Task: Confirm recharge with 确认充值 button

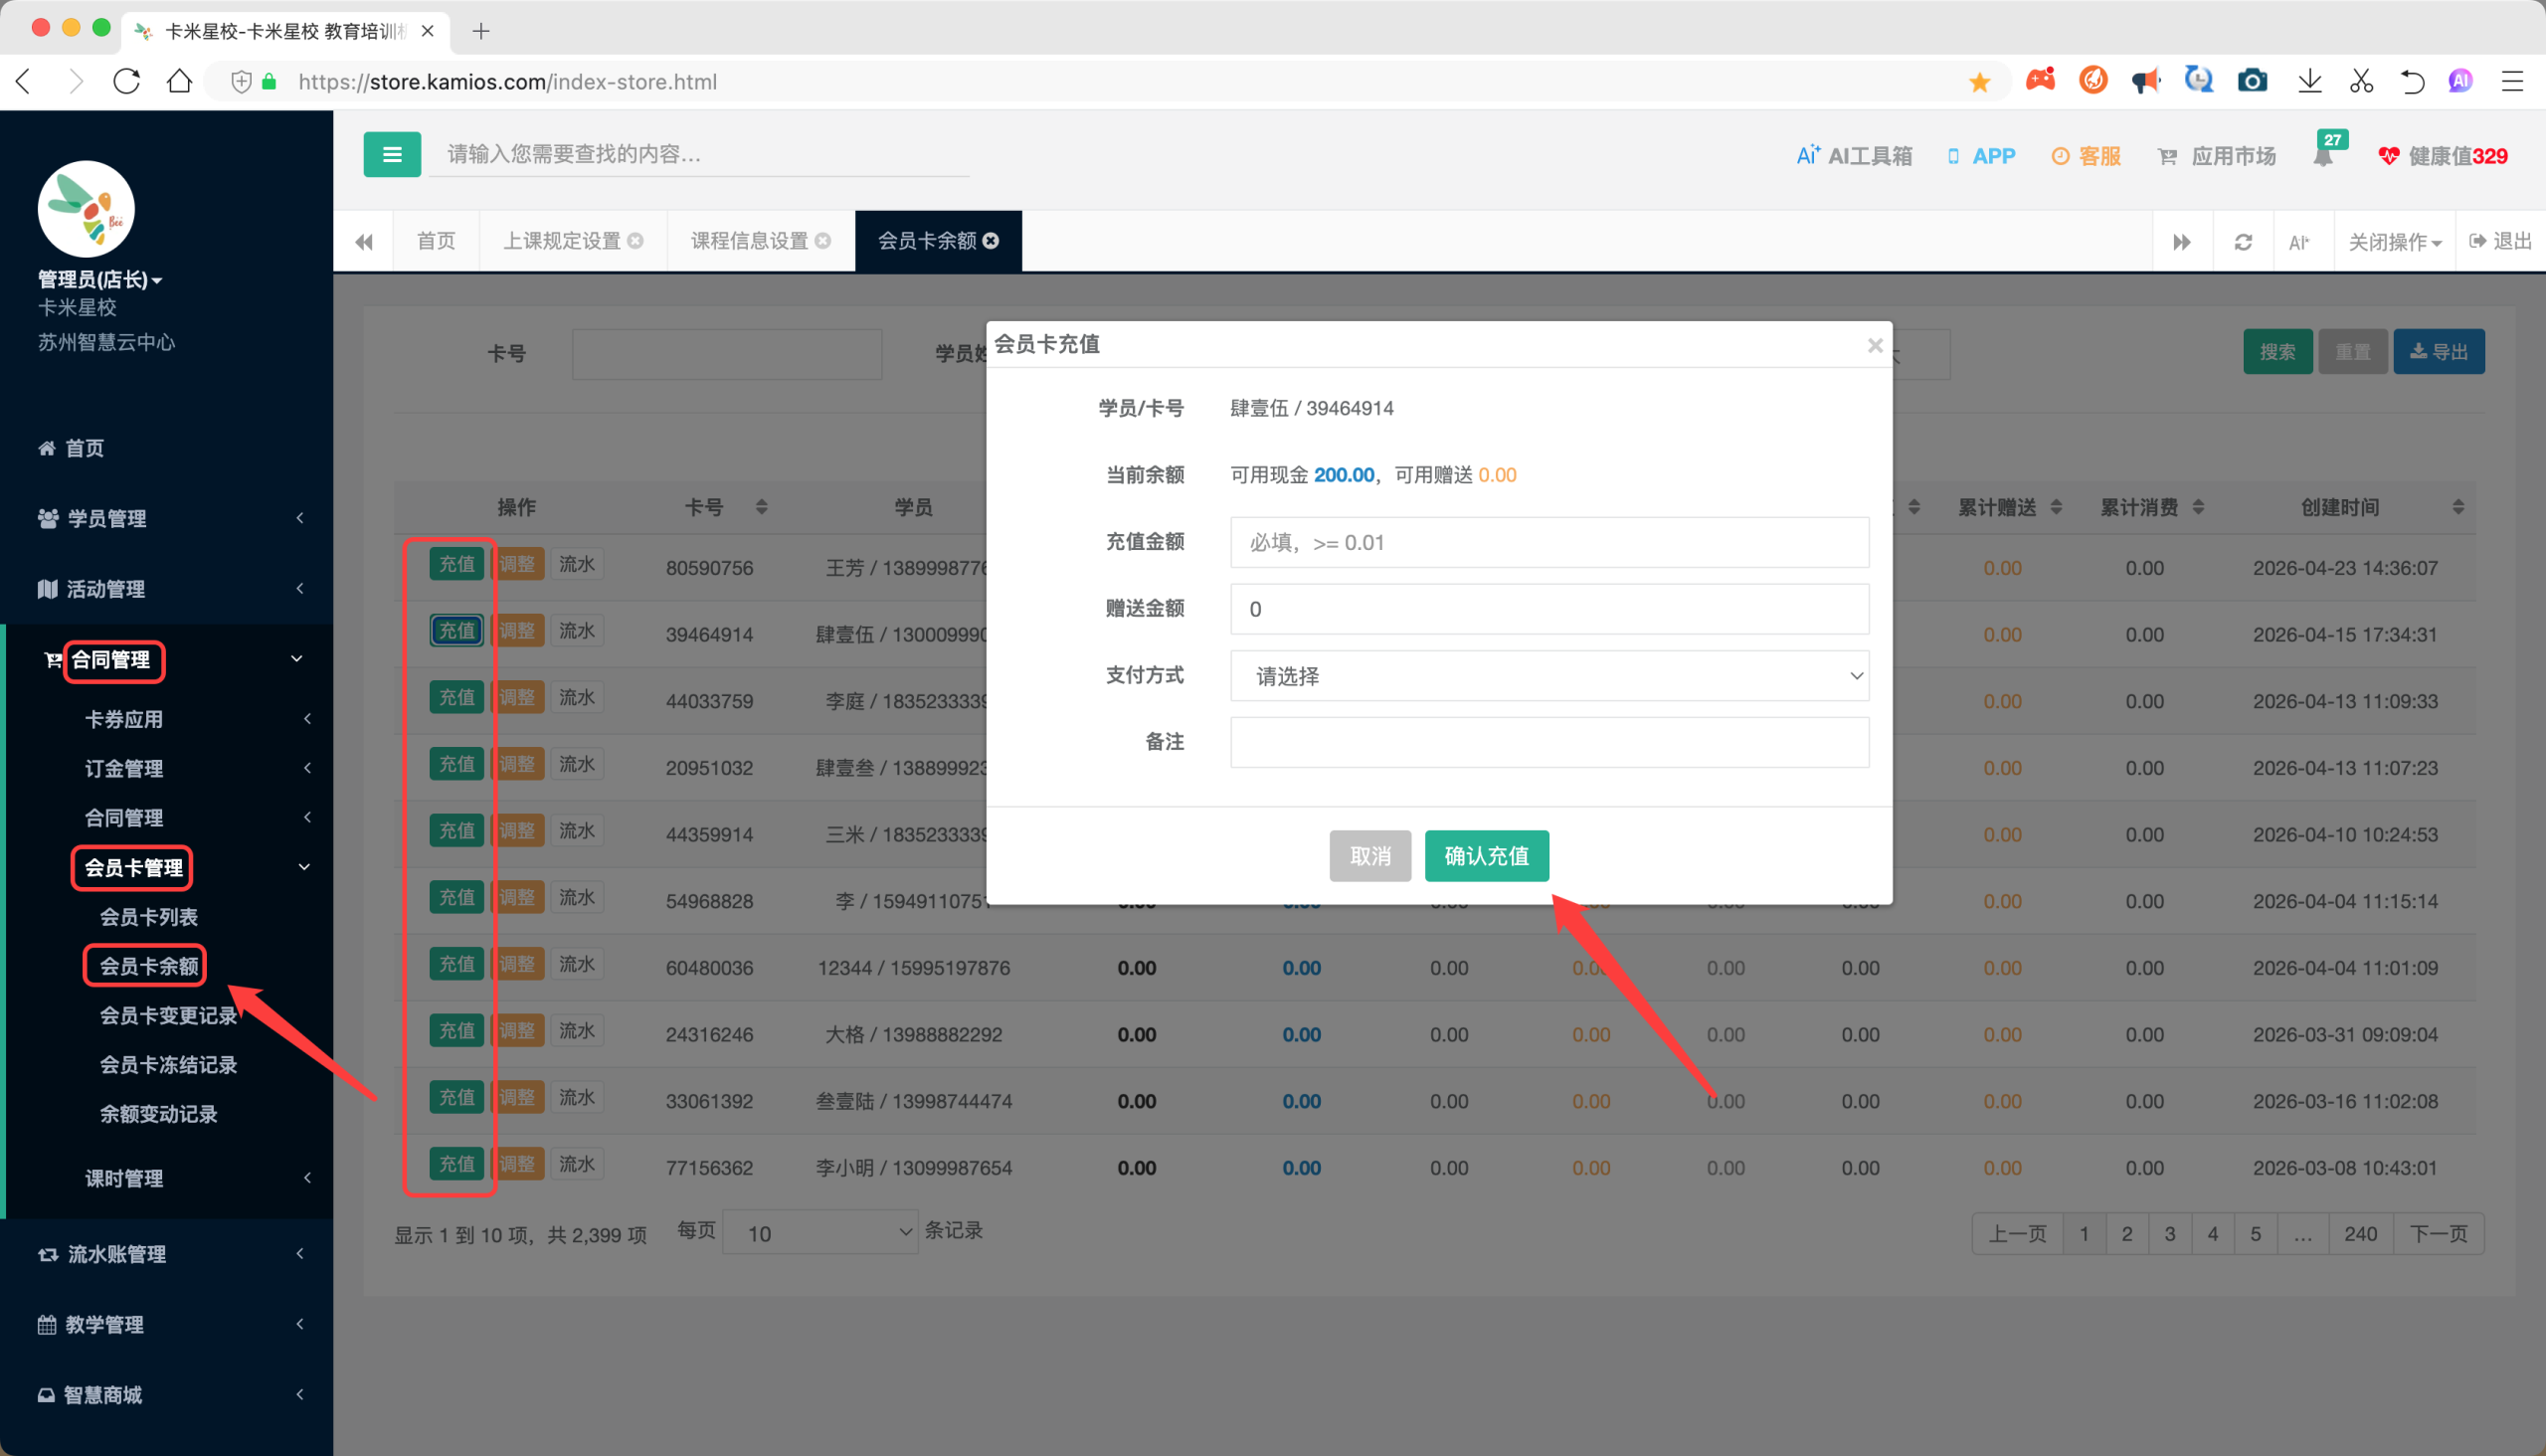Action: (x=1486, y=856)
